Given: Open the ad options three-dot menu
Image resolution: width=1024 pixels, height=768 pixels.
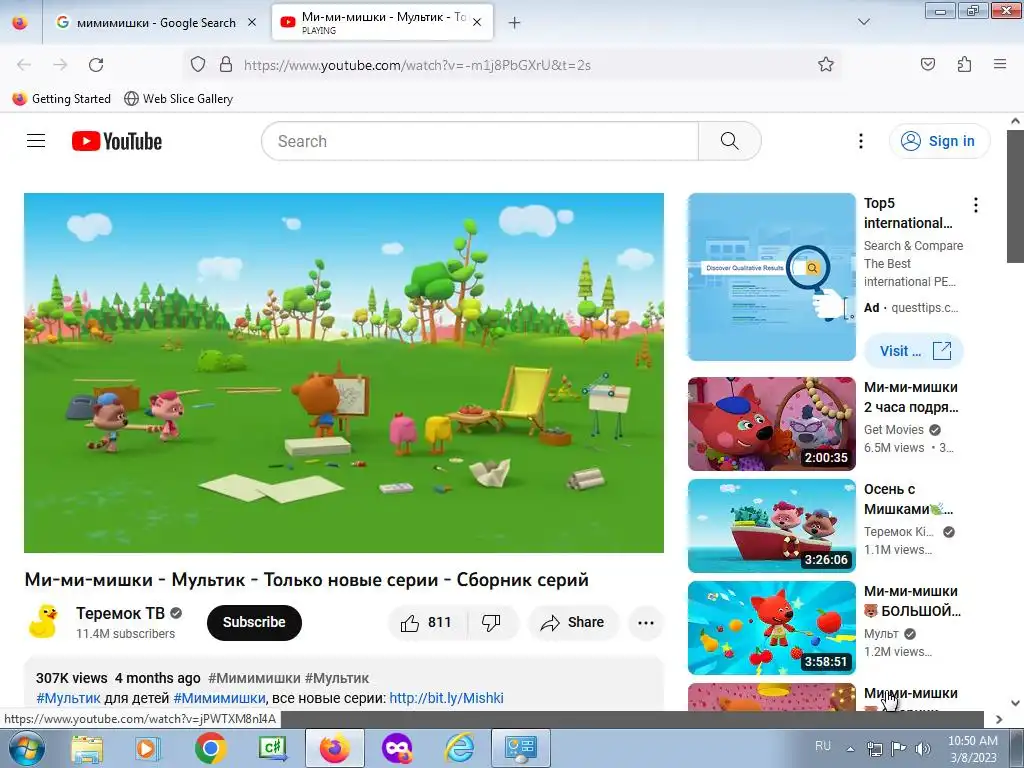Looking at the screenshot, I should pyautogui.click(x=976, y=205).
